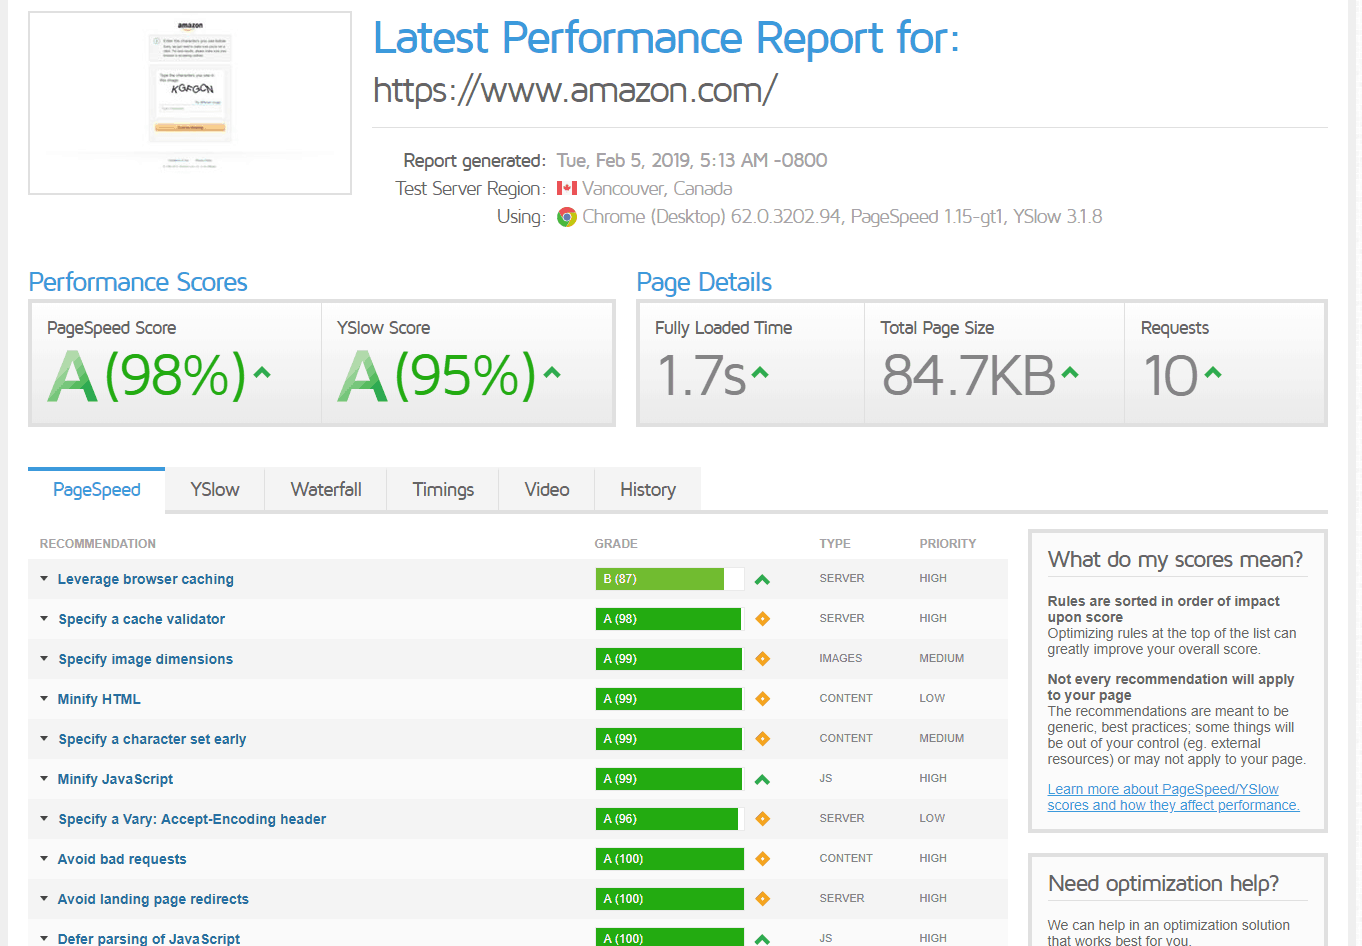Open the Specify a character set early link
The image size is (1362, 946).
tap(152, 739)
